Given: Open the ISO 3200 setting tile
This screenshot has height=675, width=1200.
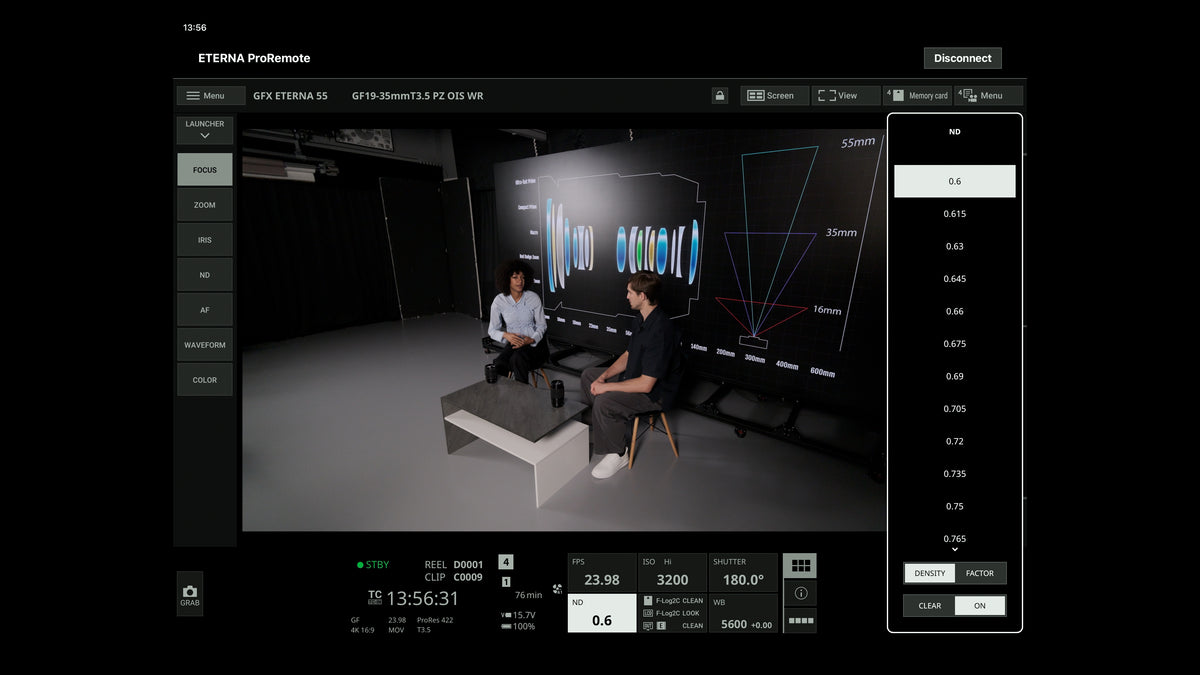Looking at the screenshot, I should pos(672,573).
